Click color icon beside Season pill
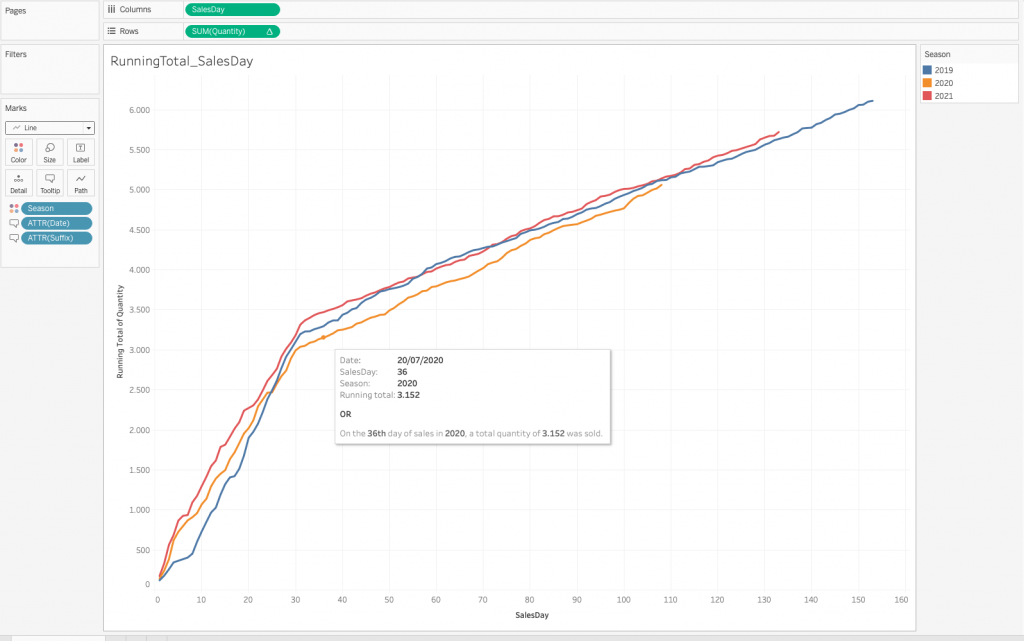Screen dimensions: 1024x641 pos(14,208)
